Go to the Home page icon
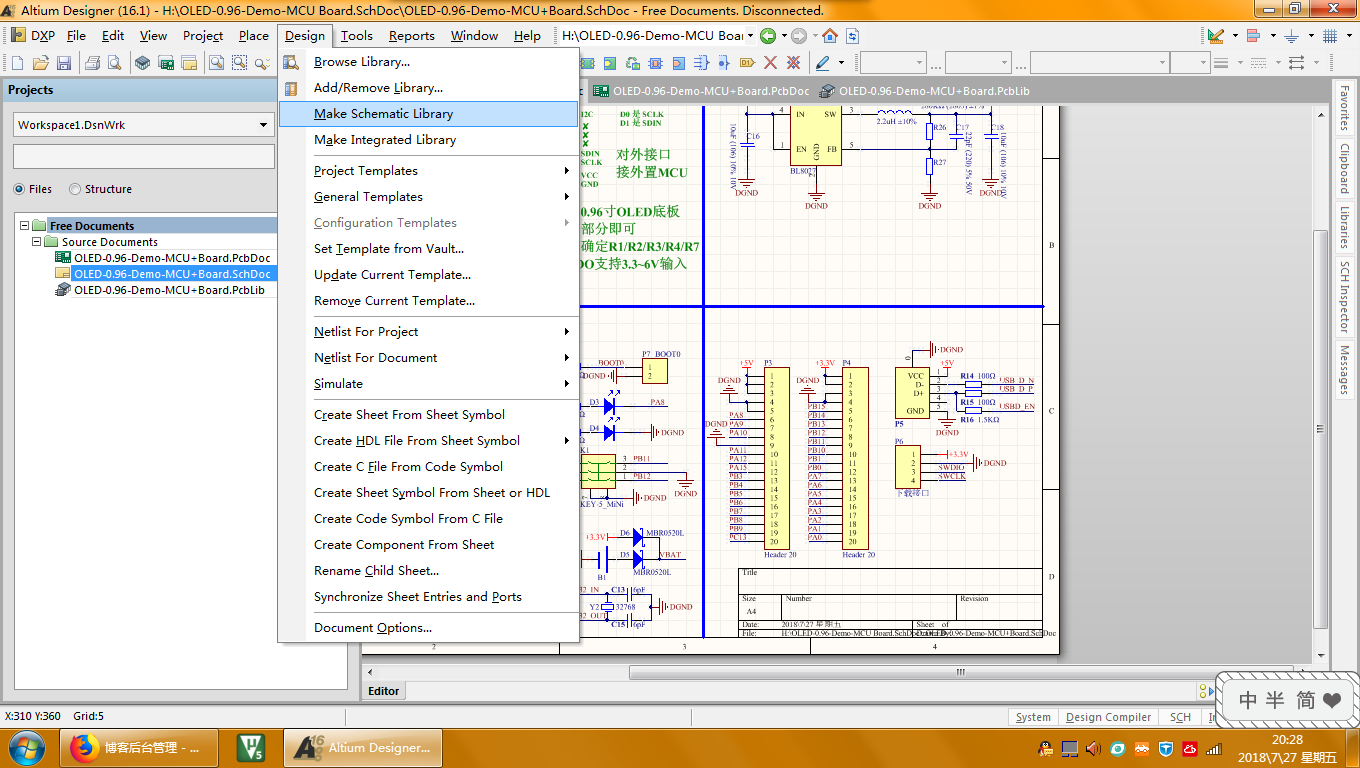The image size is (1360, 768). 830,36
